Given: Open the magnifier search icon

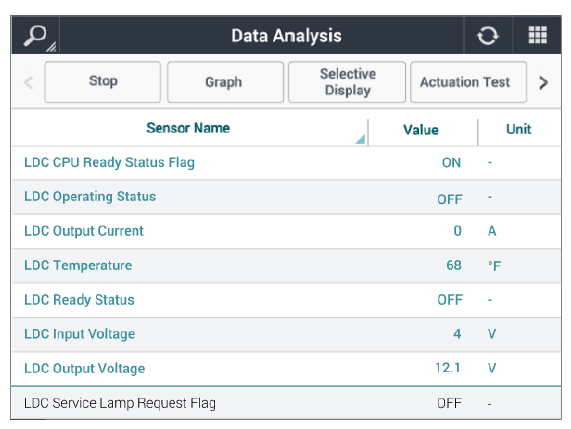Looking at the screenshot, I should 35,35.
